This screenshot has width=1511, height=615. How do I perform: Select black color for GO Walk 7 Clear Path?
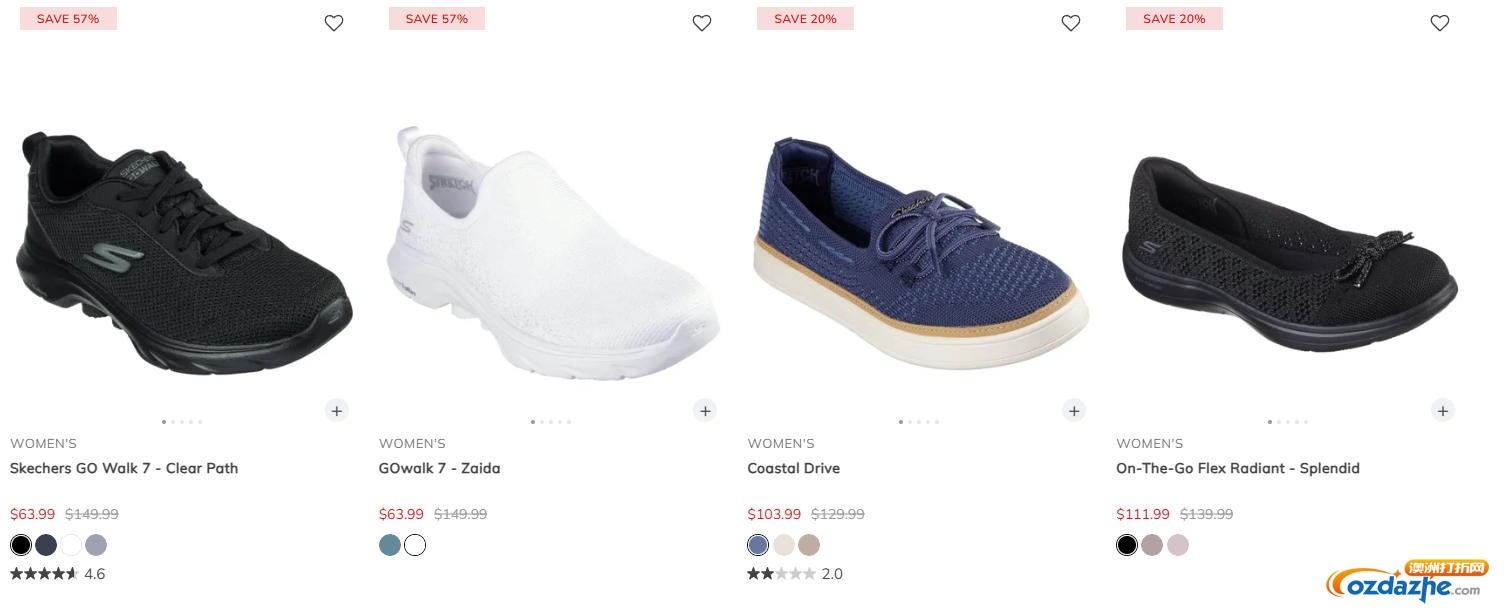[21, 545]
